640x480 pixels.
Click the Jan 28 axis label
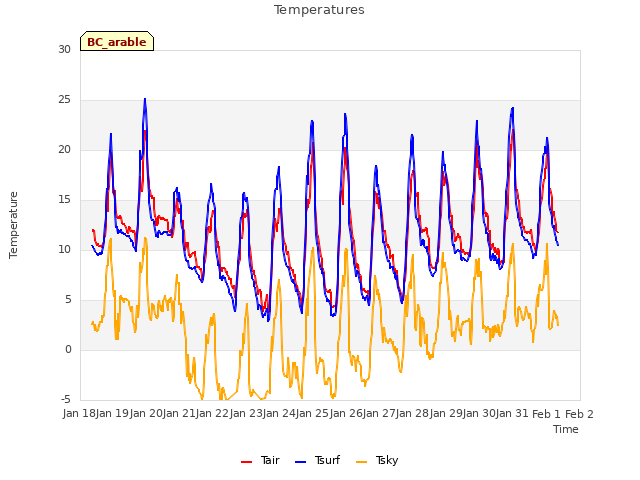pos(412,414)
